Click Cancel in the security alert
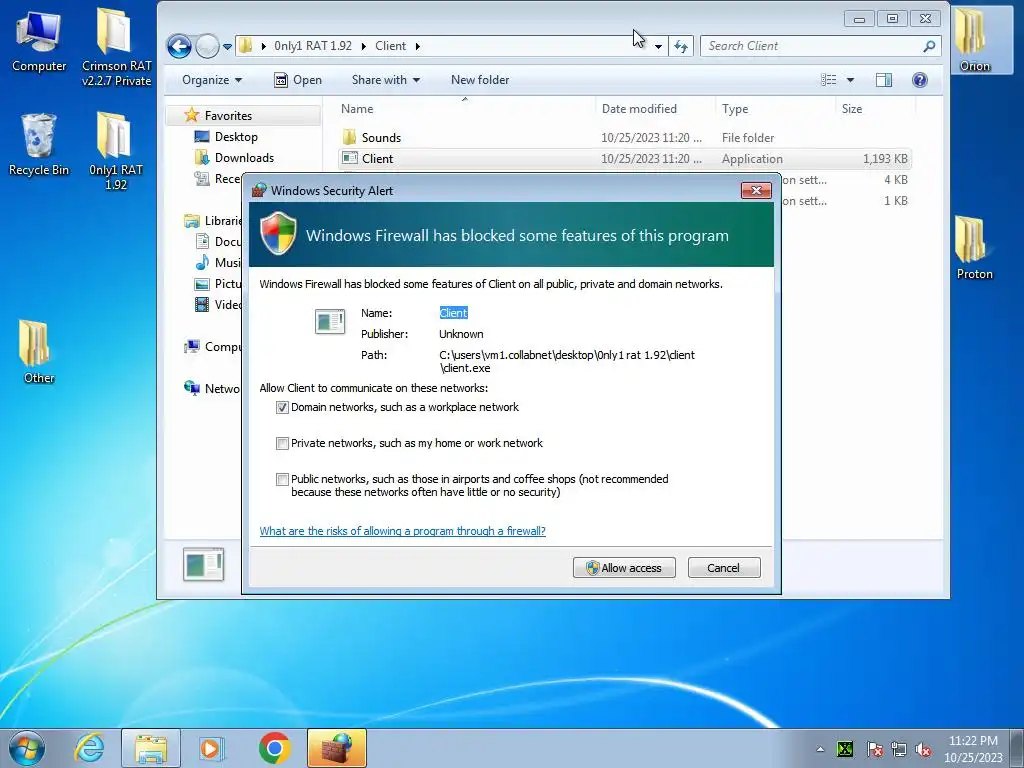 [x=724, y=568]
